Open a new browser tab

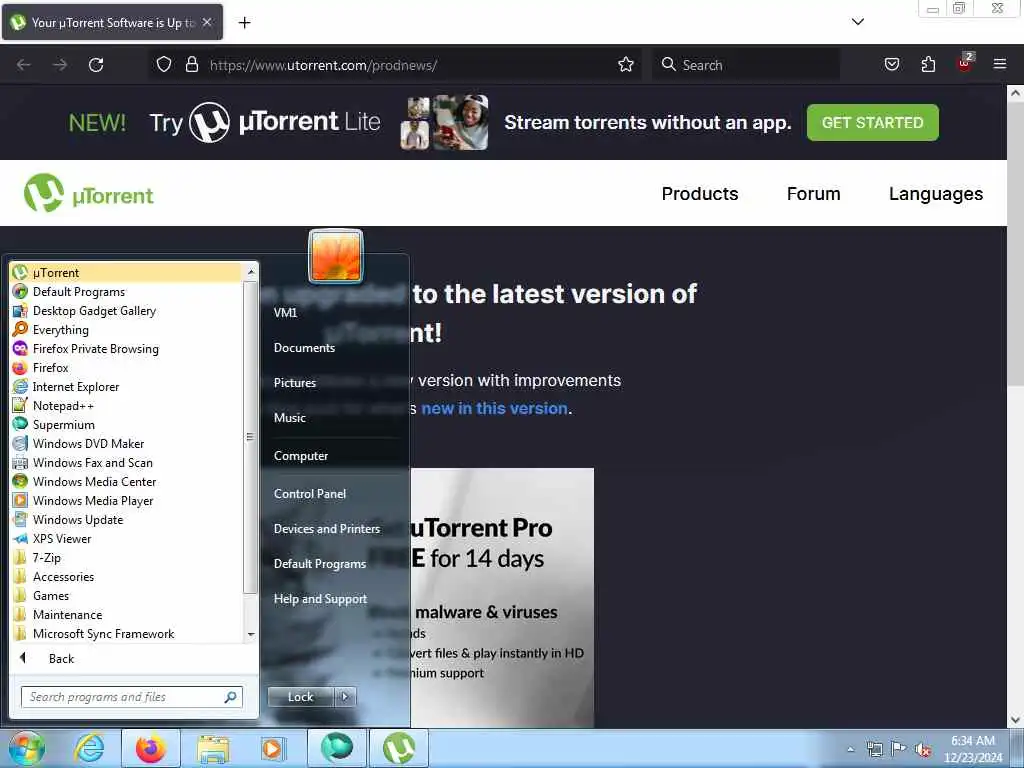[x=244, y=22]
